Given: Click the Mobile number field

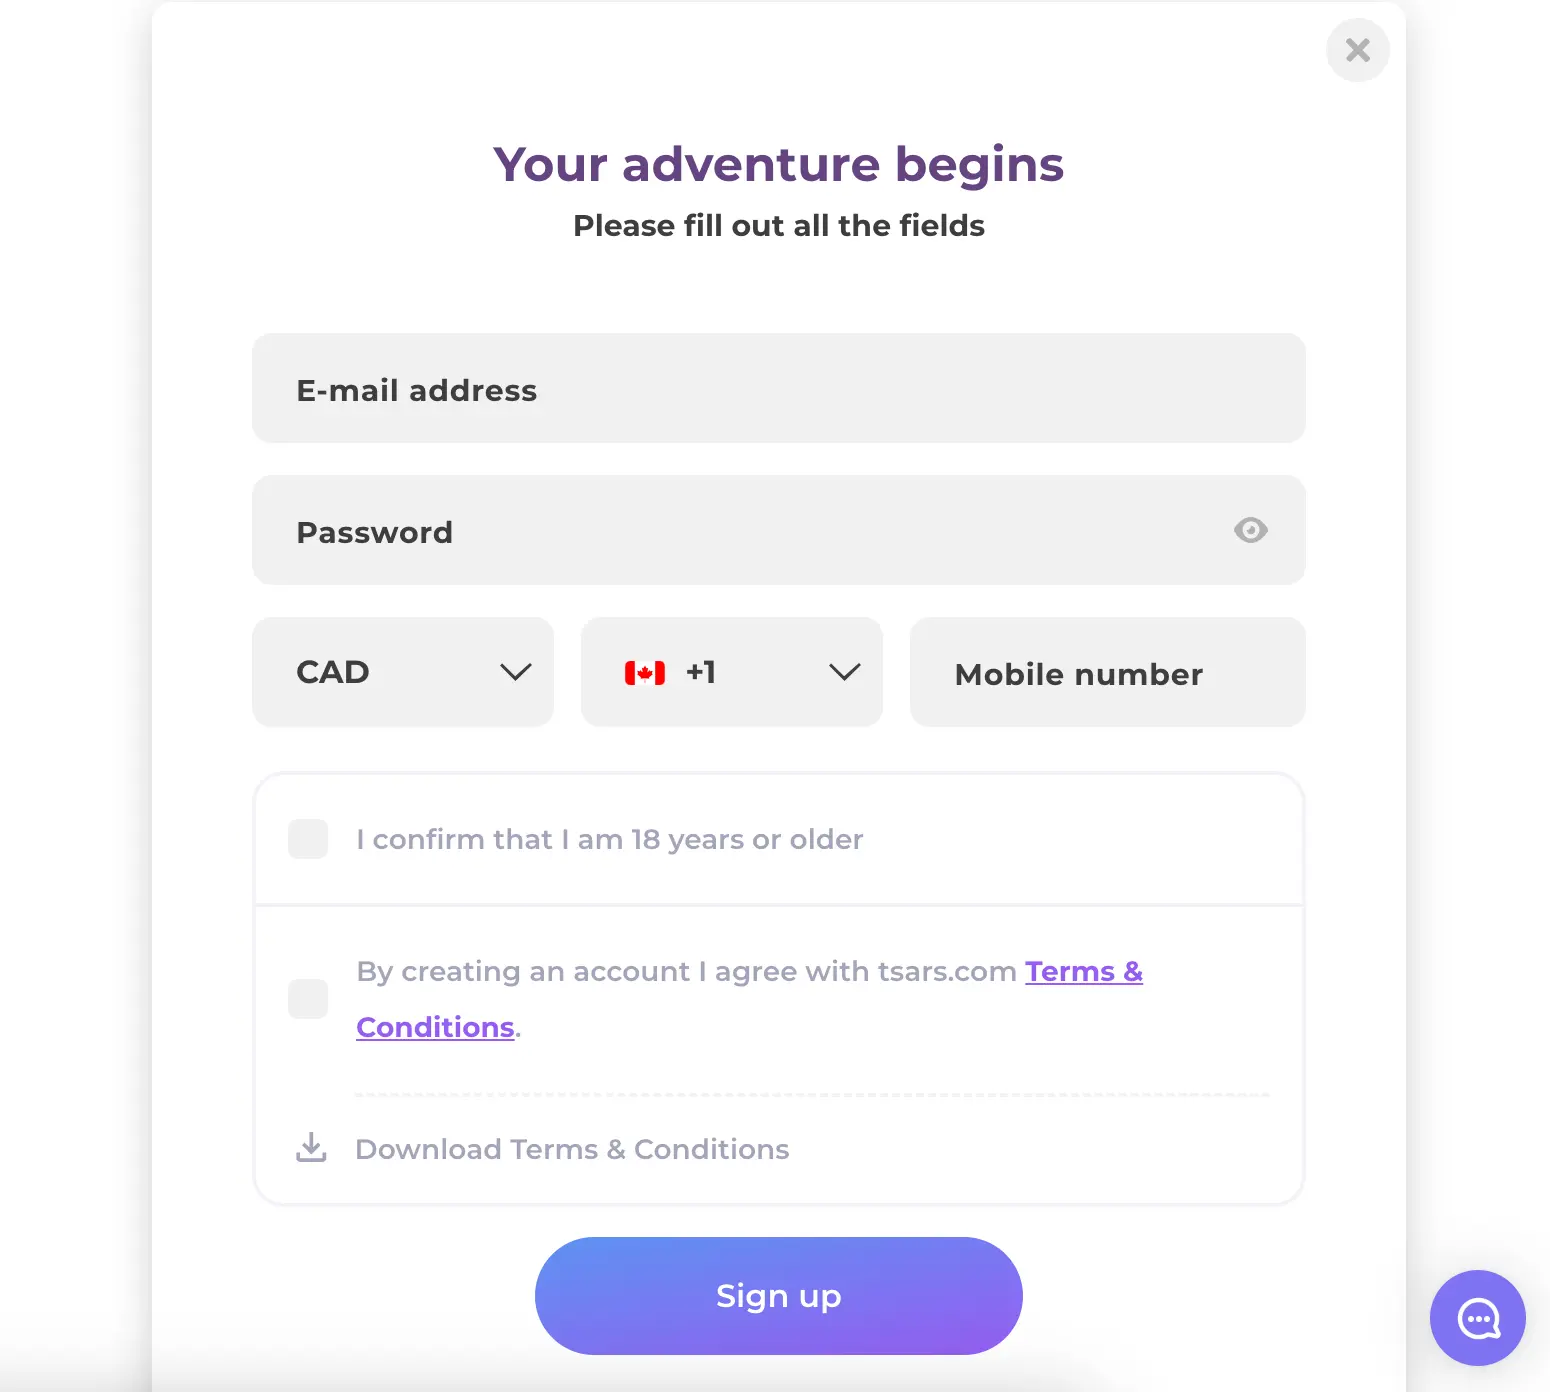Looking at the screenshot, I should (x=1108, y=672).
